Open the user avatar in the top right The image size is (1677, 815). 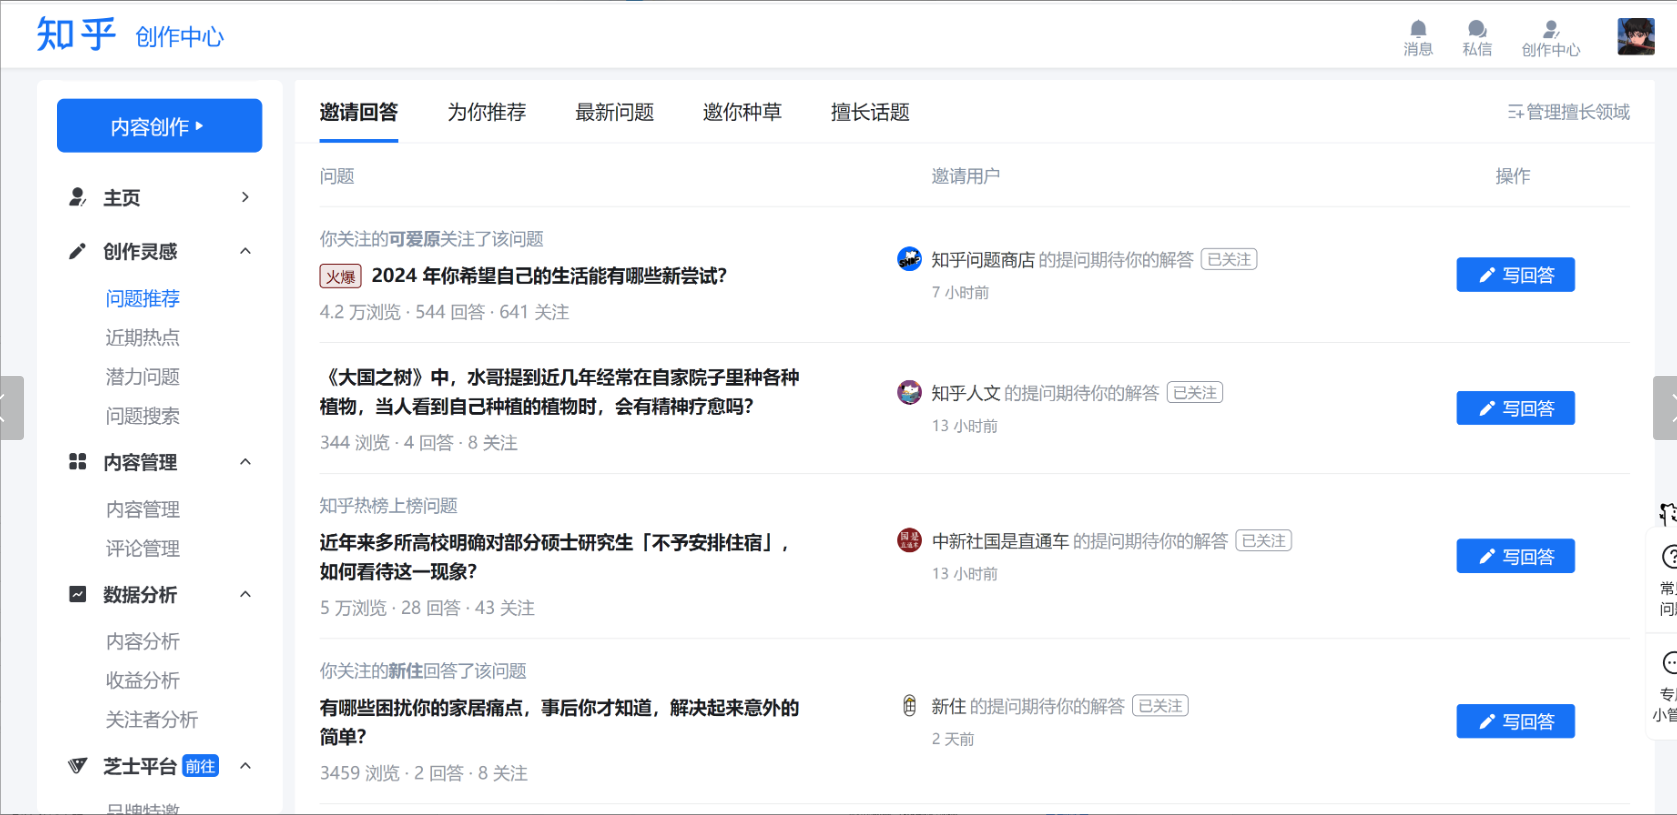[x=1636, y=37]
